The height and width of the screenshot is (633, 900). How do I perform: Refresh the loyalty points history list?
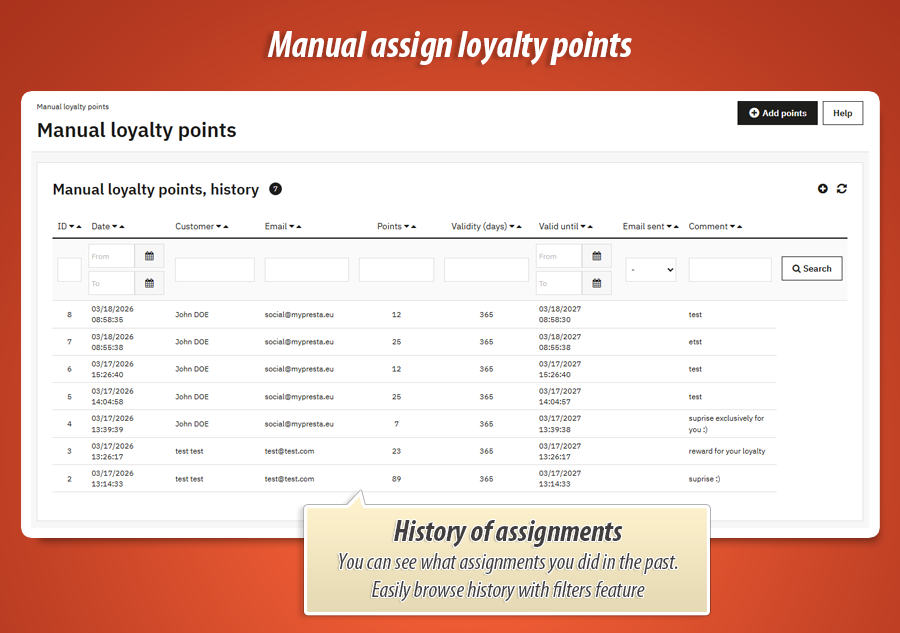[x=842, y=188]
